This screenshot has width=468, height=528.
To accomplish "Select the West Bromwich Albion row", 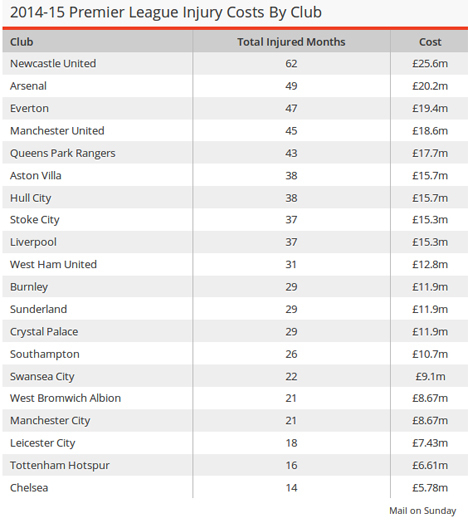I will tap(235, 398).
